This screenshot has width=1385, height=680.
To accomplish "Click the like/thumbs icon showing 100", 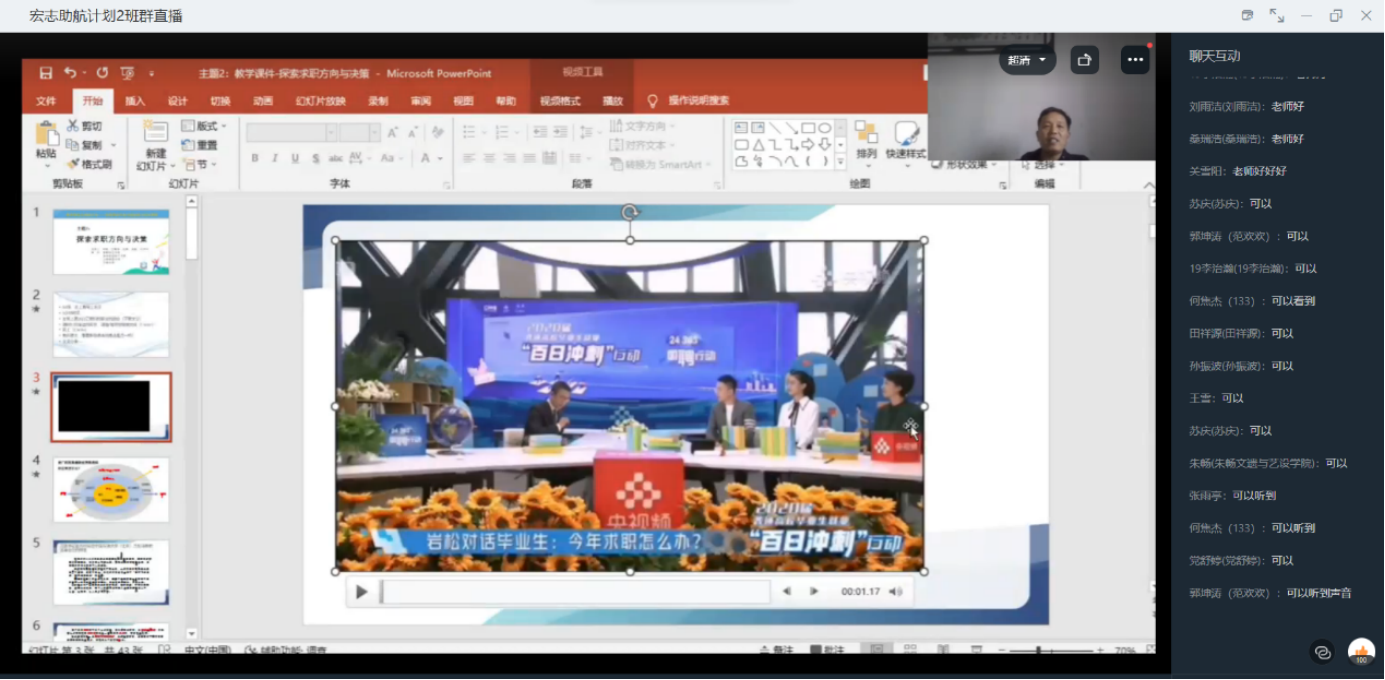I will (1361, 652).
